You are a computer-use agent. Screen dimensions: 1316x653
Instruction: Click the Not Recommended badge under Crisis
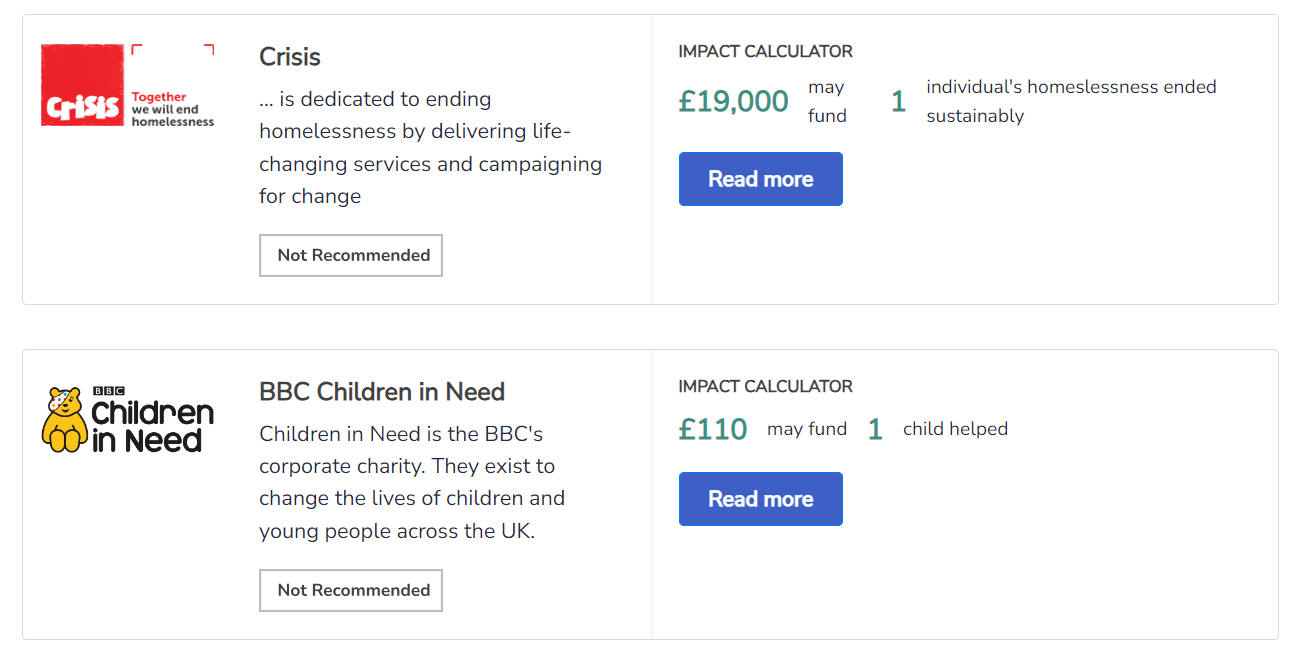[351, 256]
